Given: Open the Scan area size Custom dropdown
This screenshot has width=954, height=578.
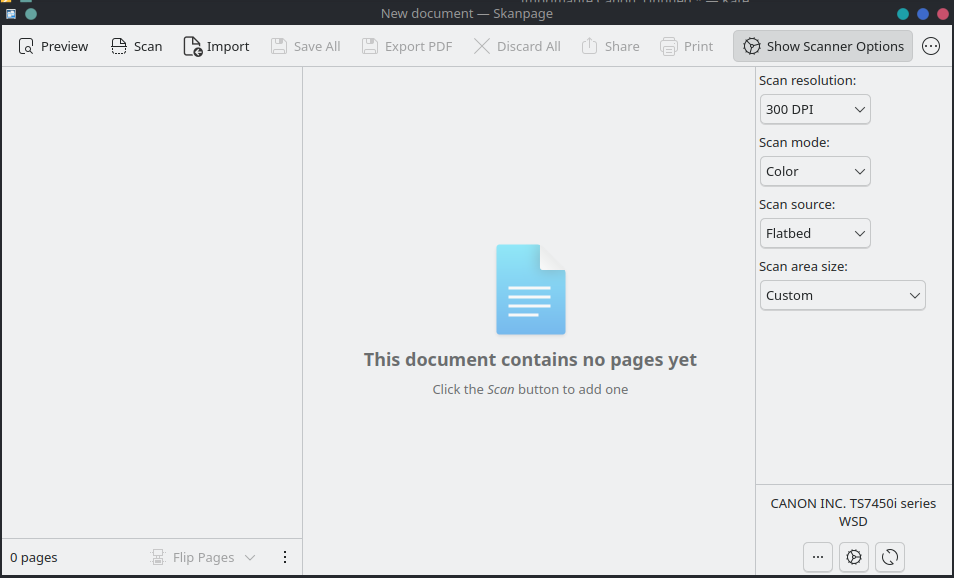Looking at the screenshot, I should 842,295.
